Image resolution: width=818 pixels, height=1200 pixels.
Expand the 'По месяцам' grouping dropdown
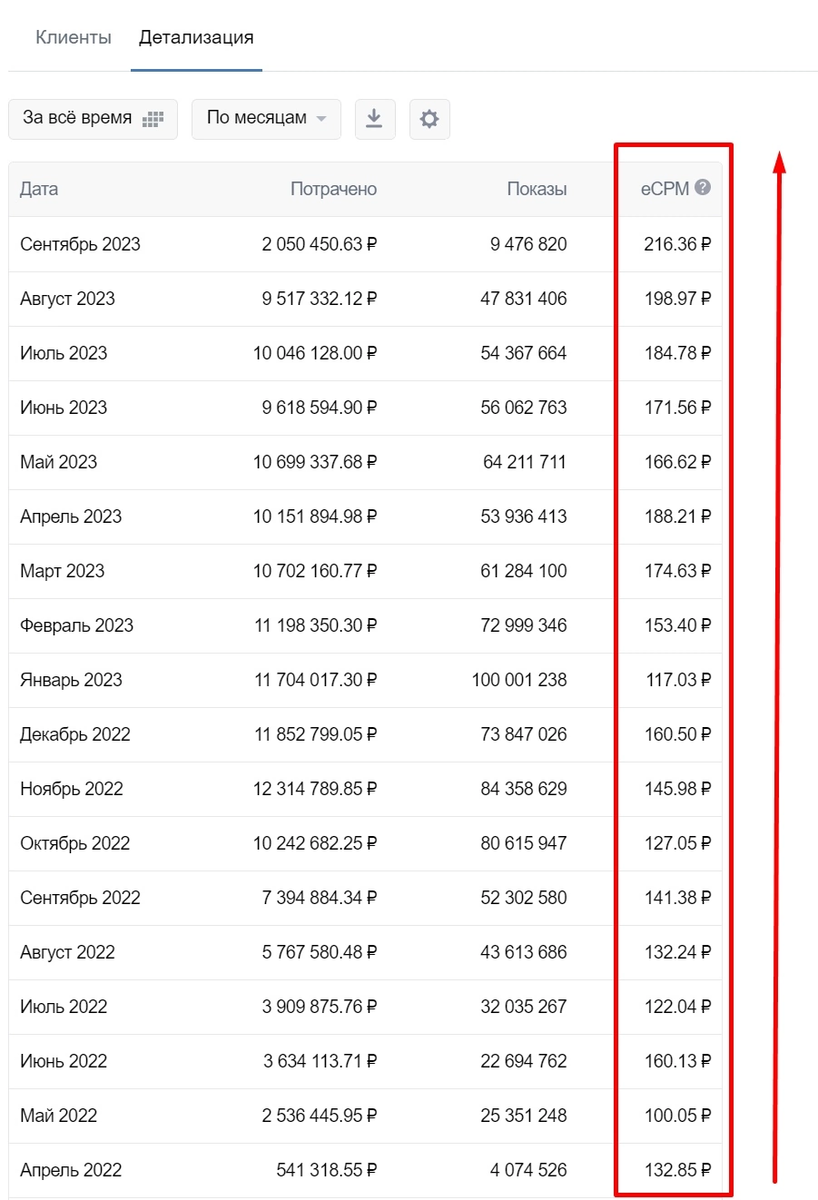266,119
